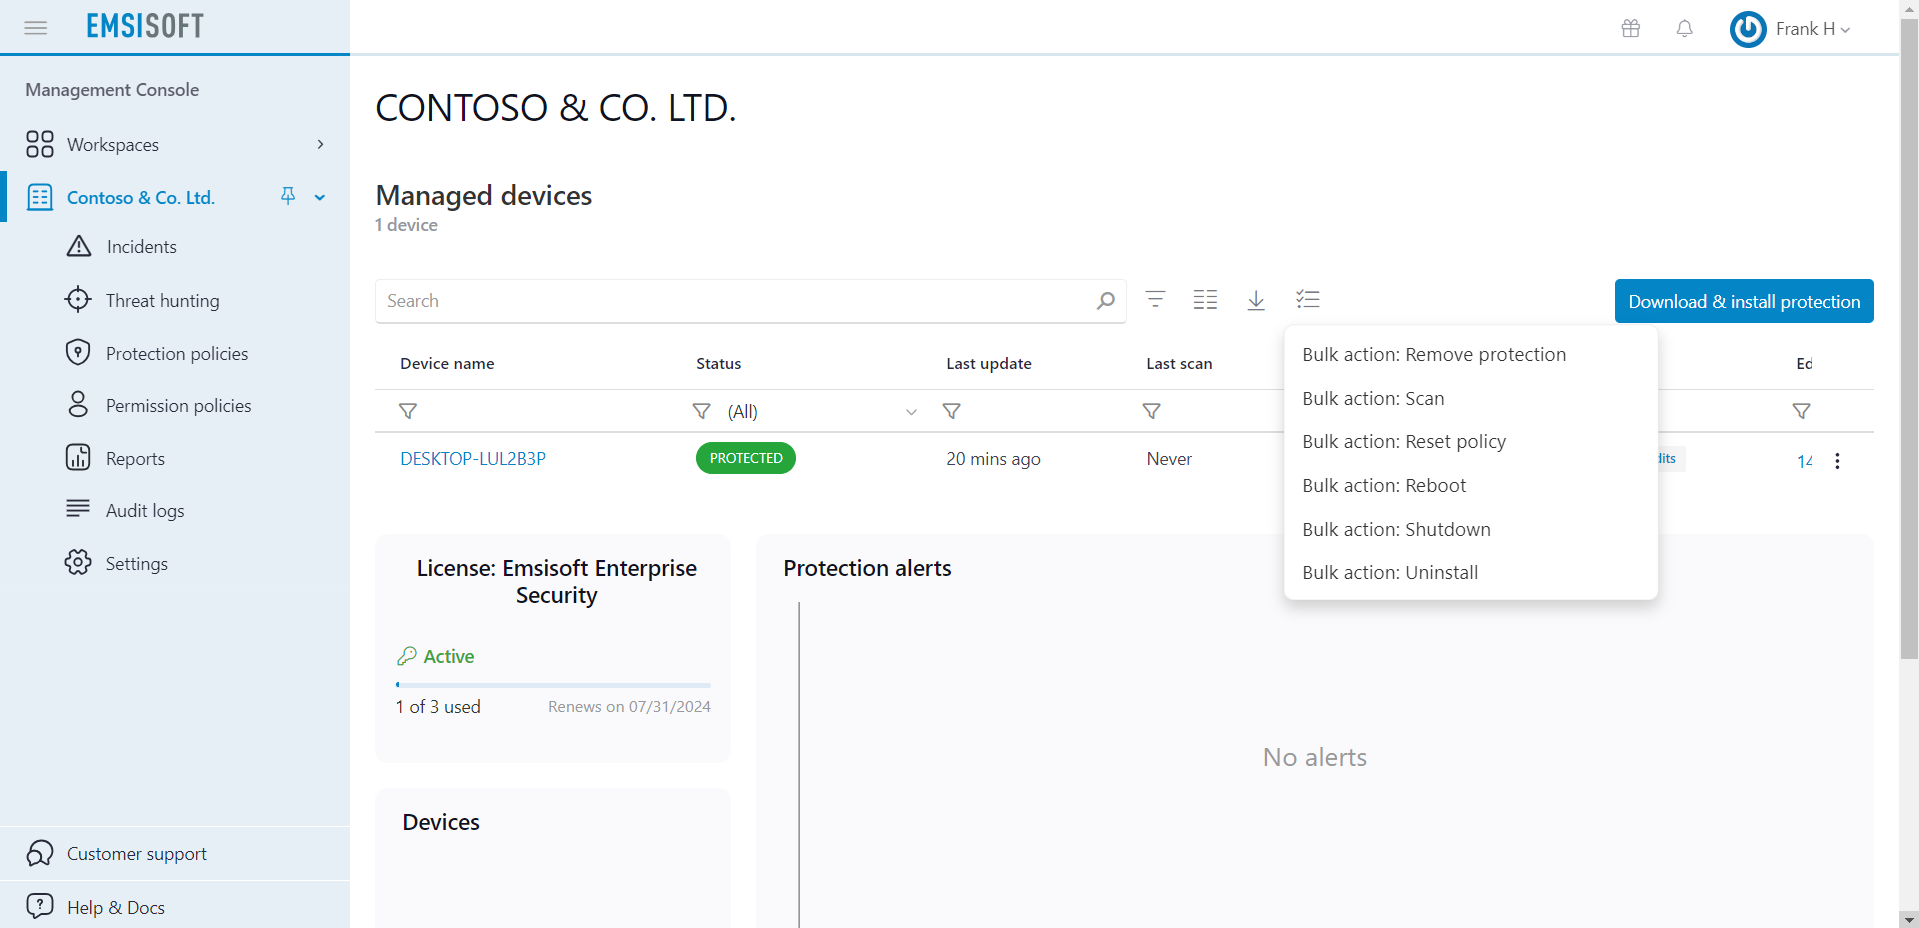The image size is (1919, 928).
Task: Focus the device Search field
Action: 750,301
